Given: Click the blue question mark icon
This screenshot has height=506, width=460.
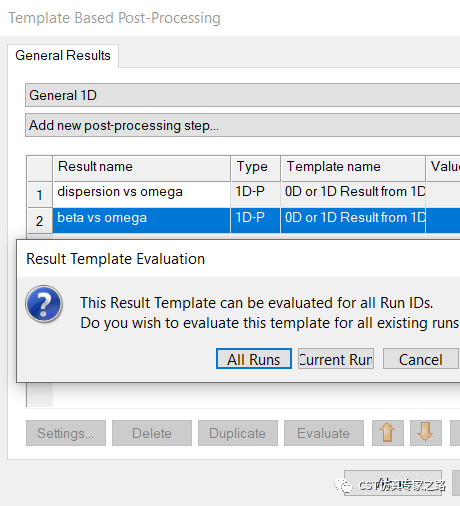Looking at the screenshot, I should click(44, 304).
